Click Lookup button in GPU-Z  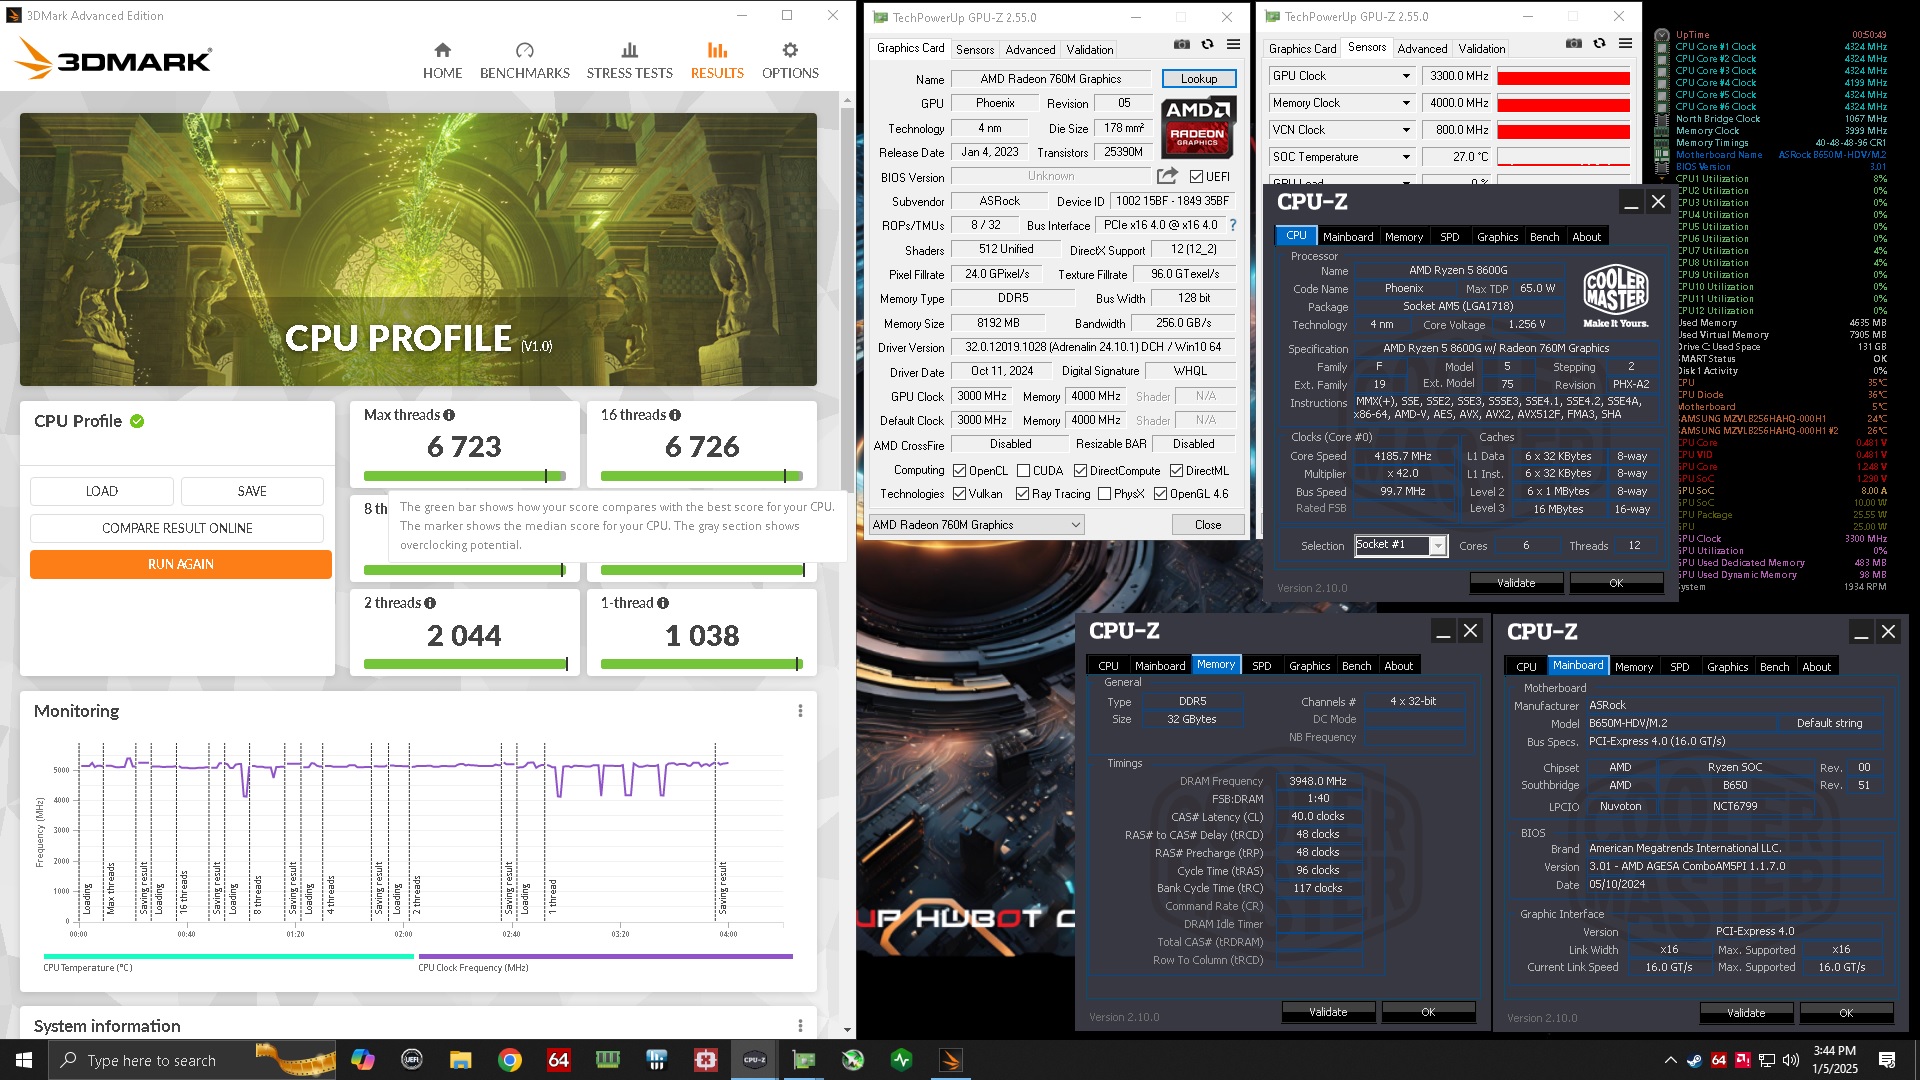point(1198,79)
